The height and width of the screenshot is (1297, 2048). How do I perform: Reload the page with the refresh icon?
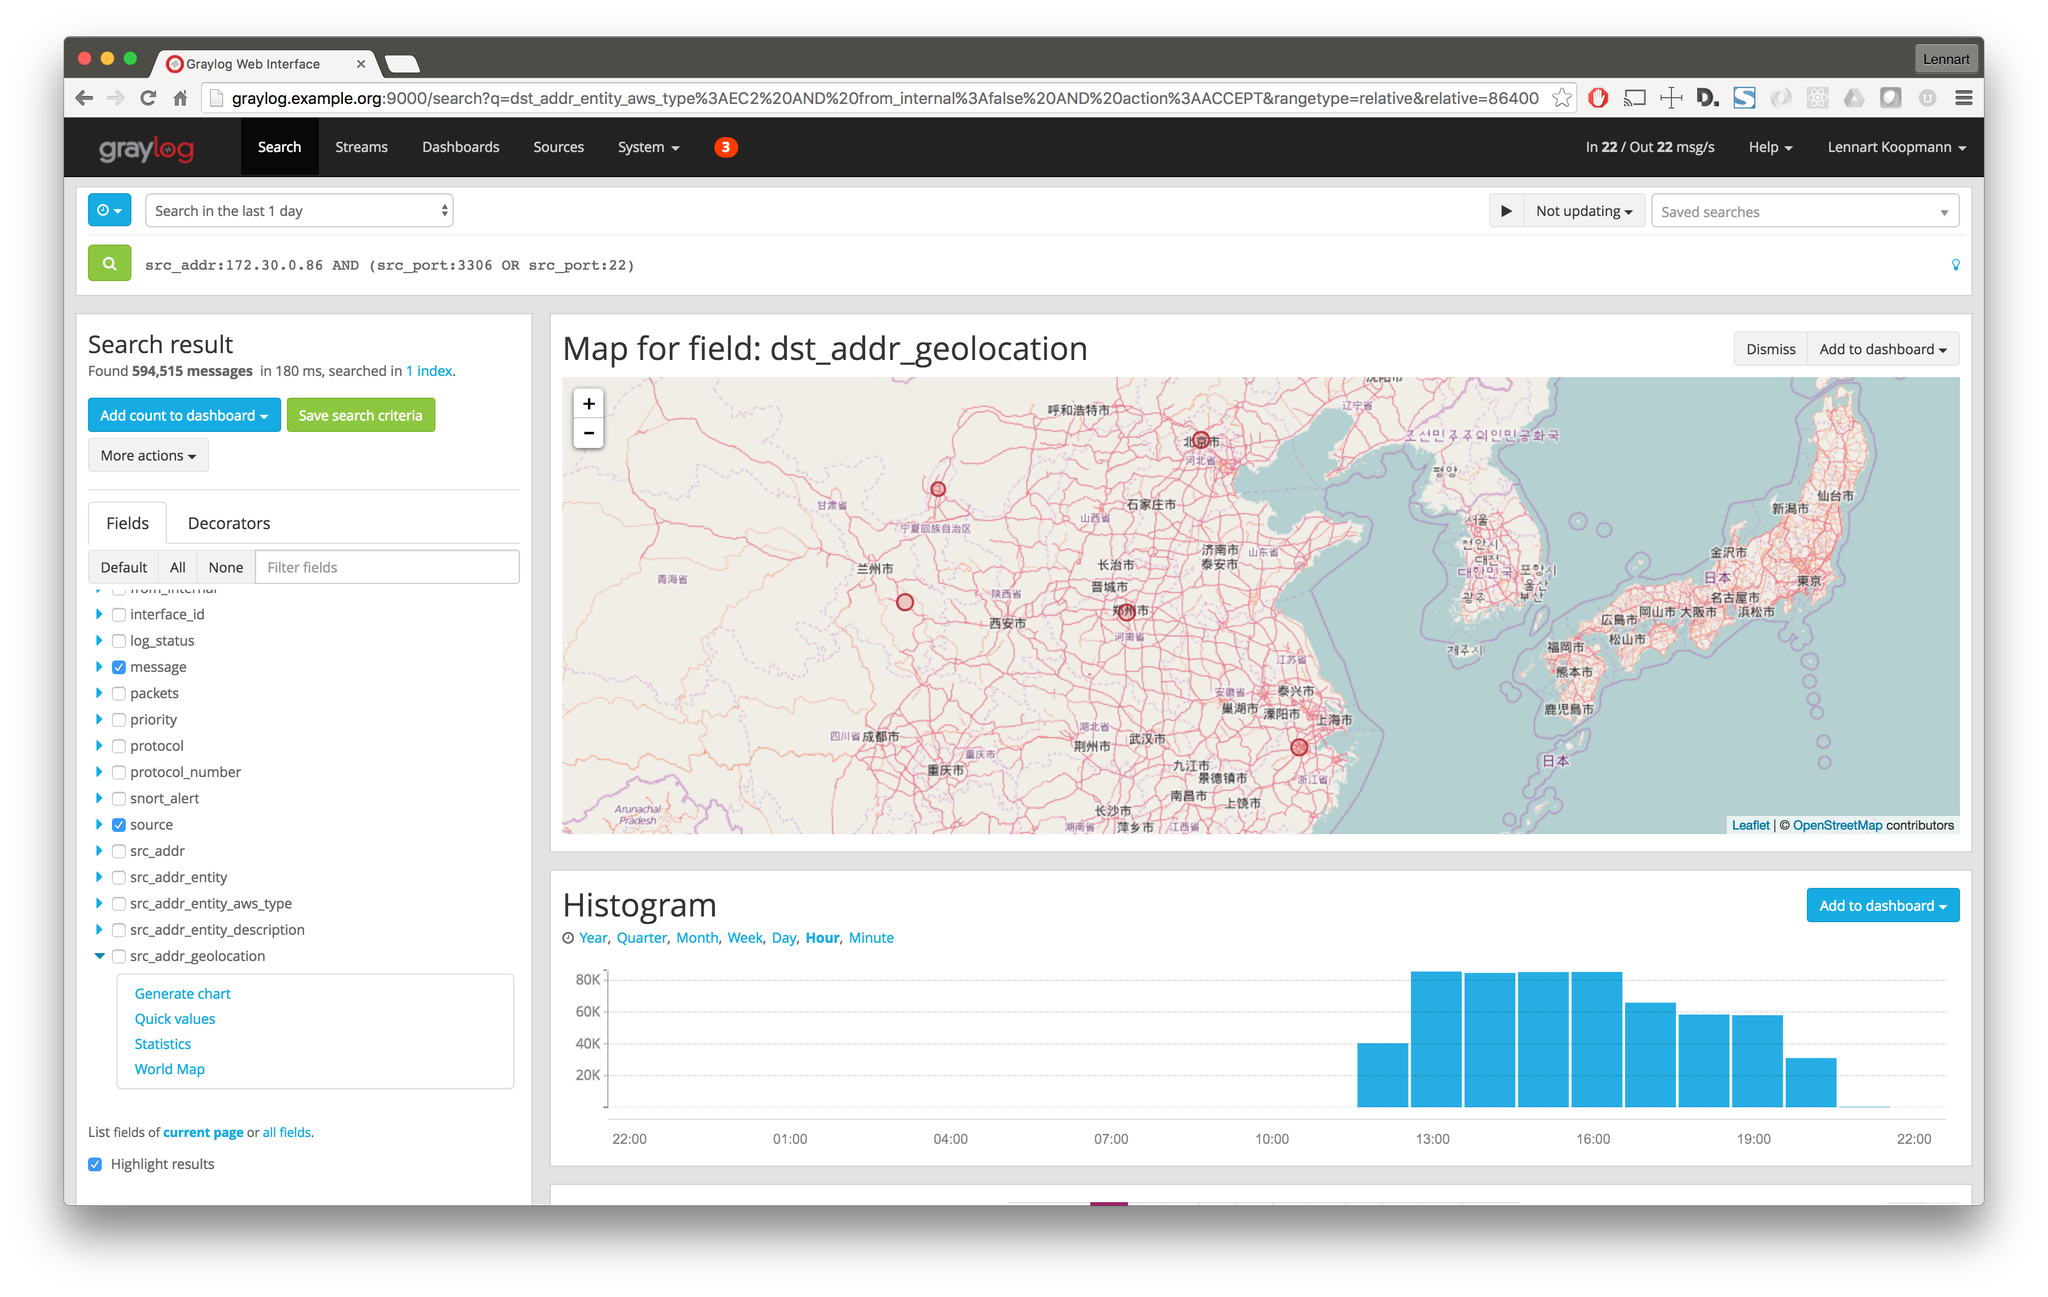click(x=148, y=98)
